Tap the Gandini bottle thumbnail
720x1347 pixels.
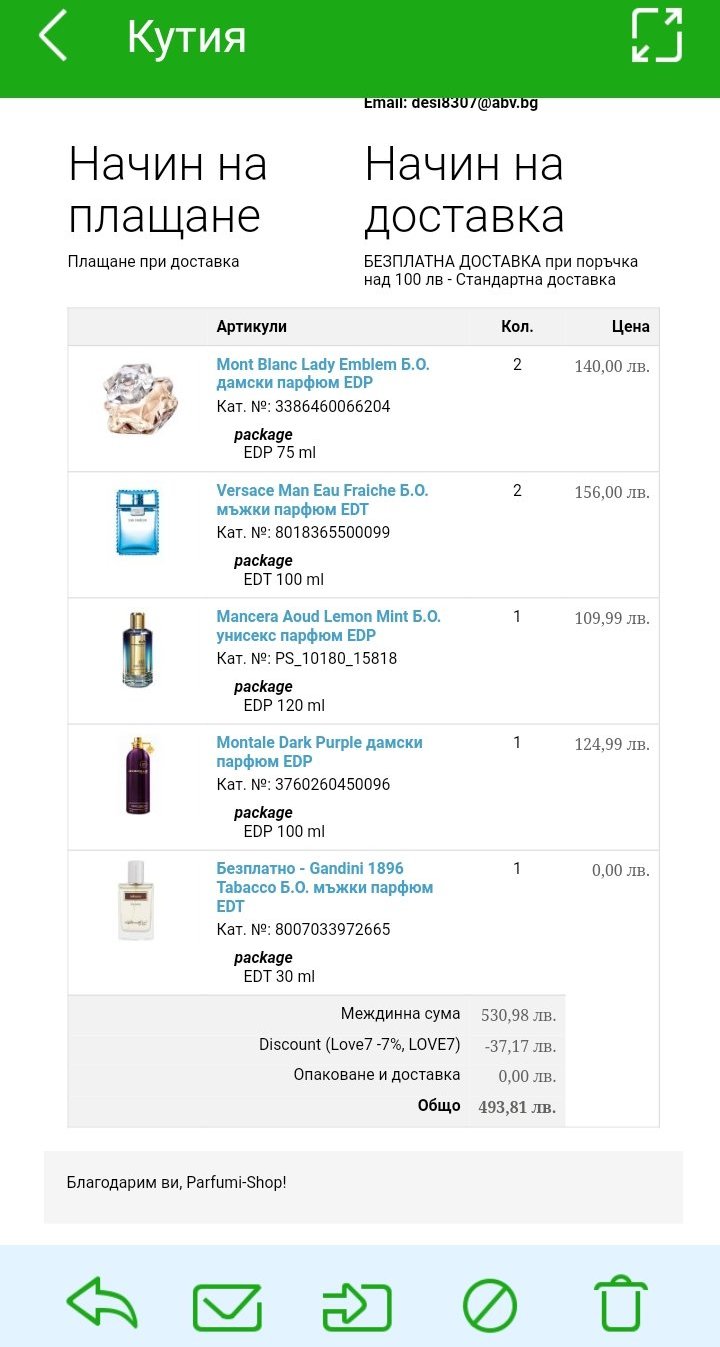click(136, 900)
